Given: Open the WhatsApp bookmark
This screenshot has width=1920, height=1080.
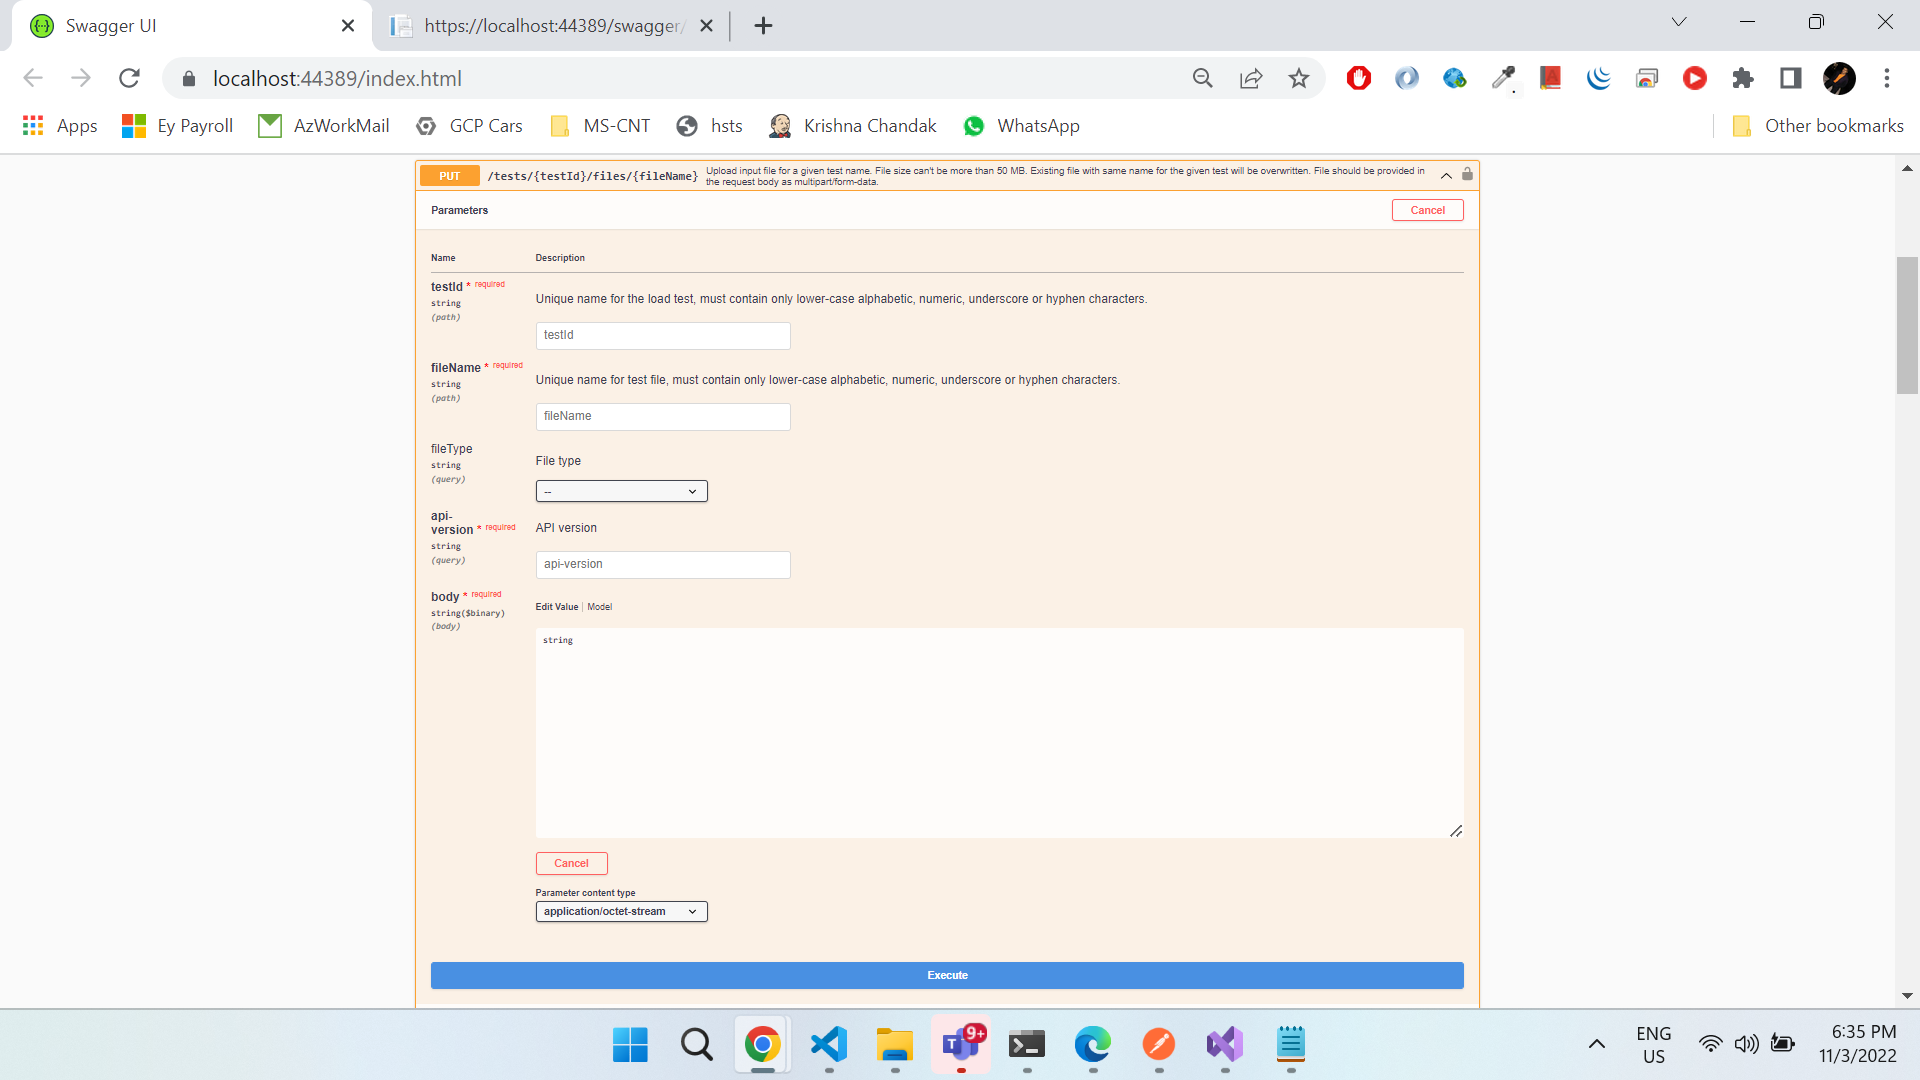Looking at the screenshot, I should pos(1021,126).
